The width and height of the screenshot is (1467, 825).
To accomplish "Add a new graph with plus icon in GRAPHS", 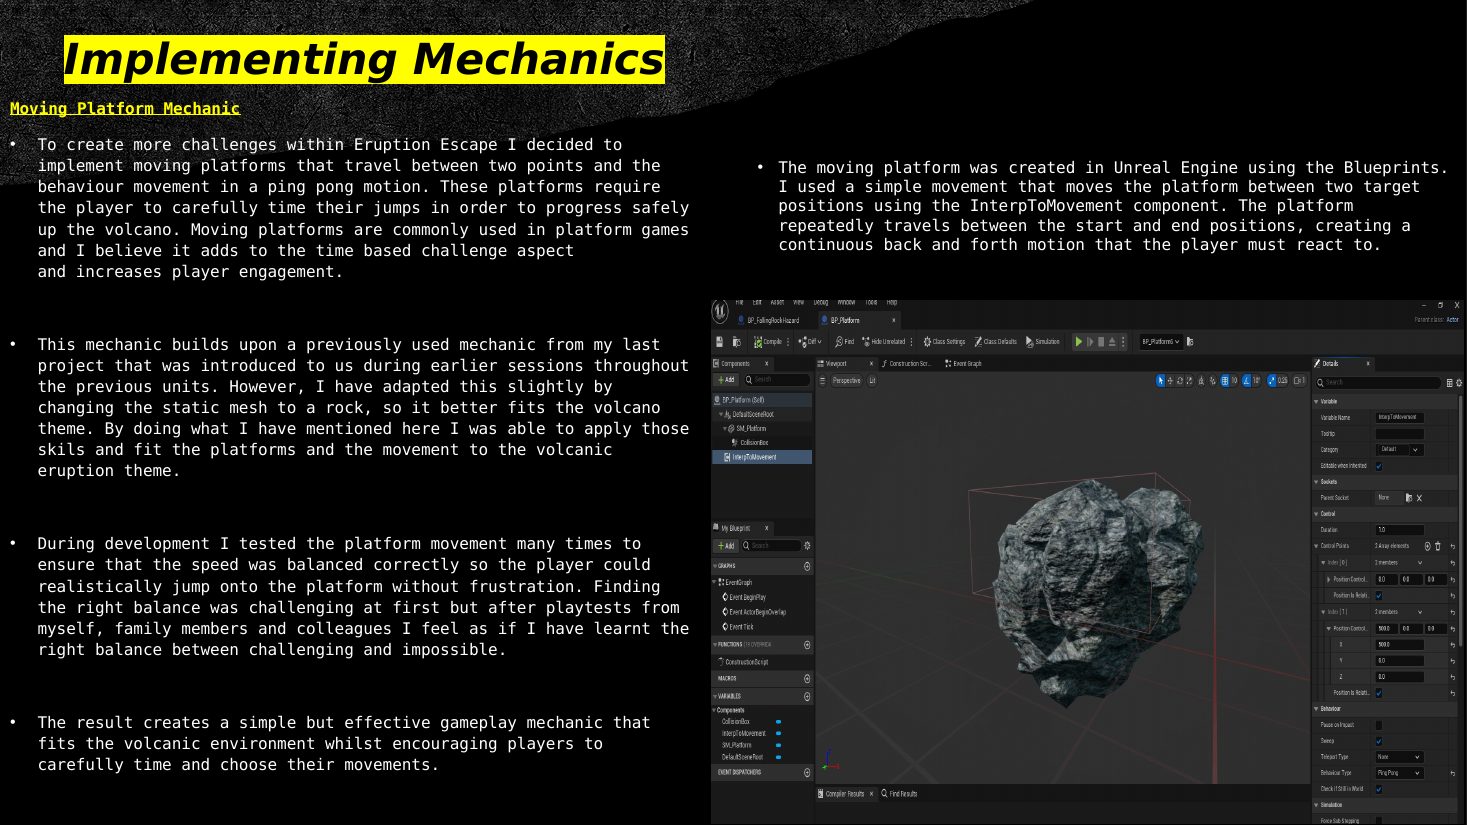I will [807, 566].
